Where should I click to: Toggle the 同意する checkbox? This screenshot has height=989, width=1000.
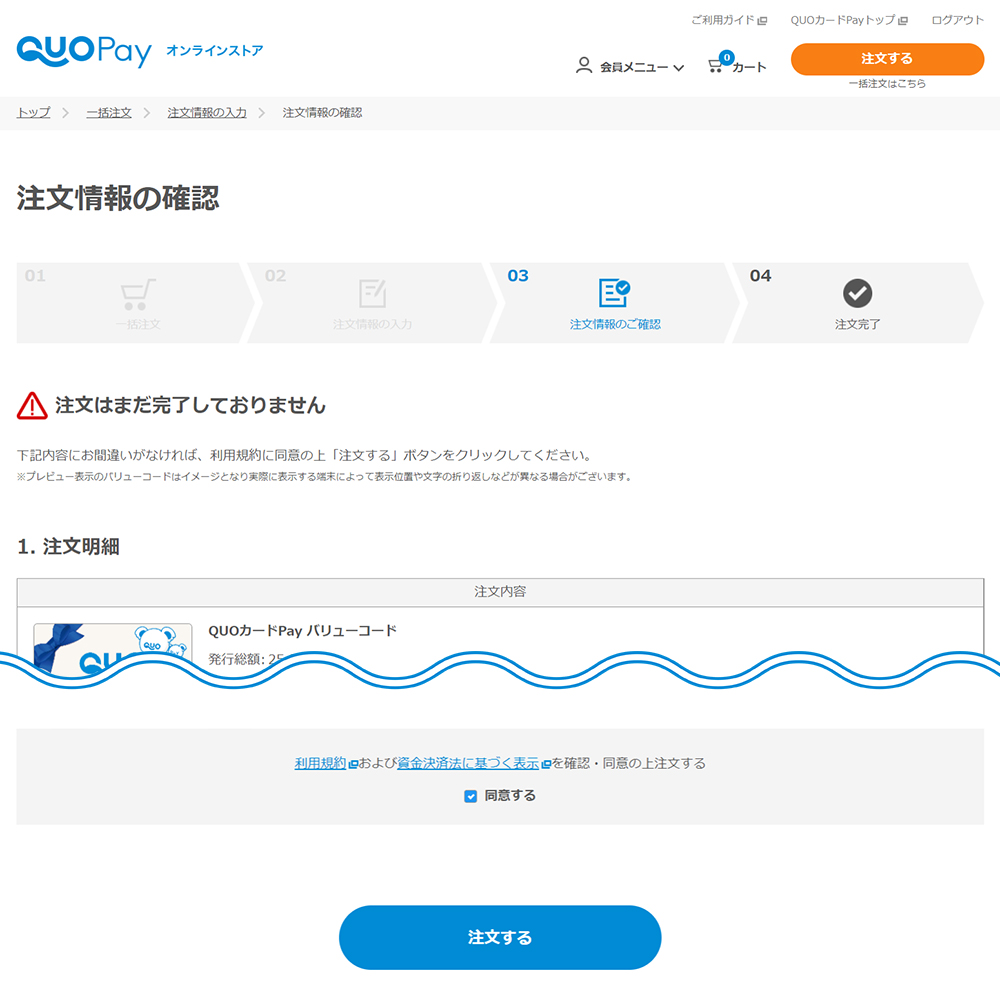click(x=471, y=796)
